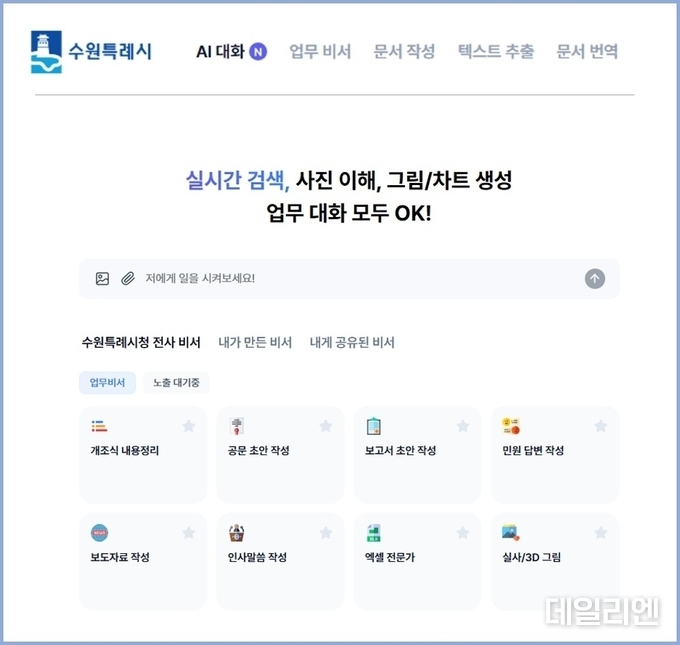The image size is (680, 645).
Task: Click the 수원특례시 logo
Action: click(x=92, y=52)
